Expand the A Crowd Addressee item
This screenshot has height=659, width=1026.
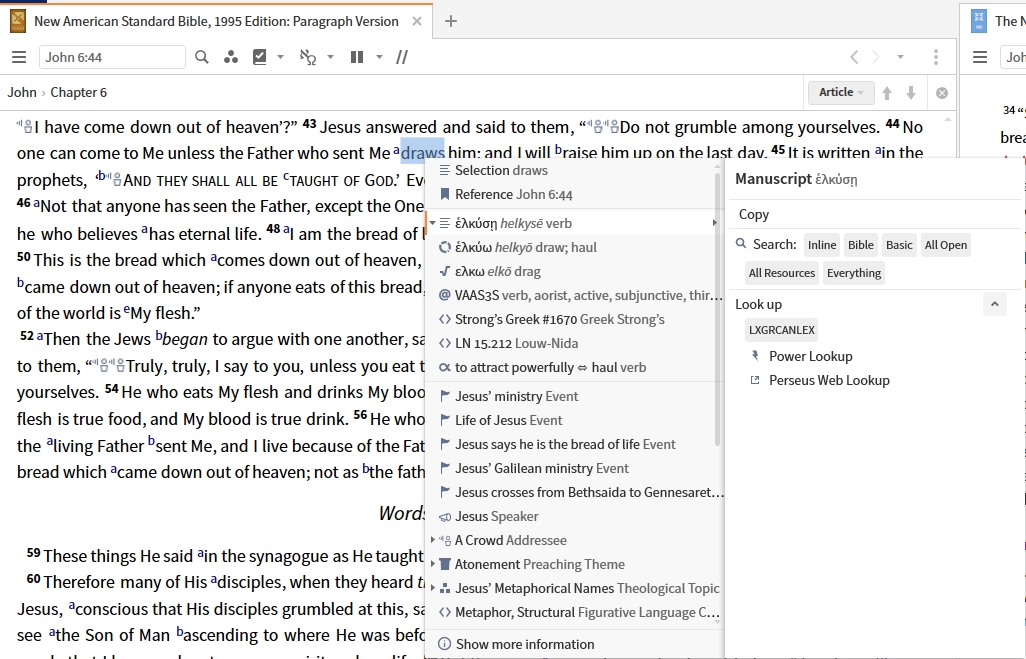pyautogui.click(x=433, y=540)
